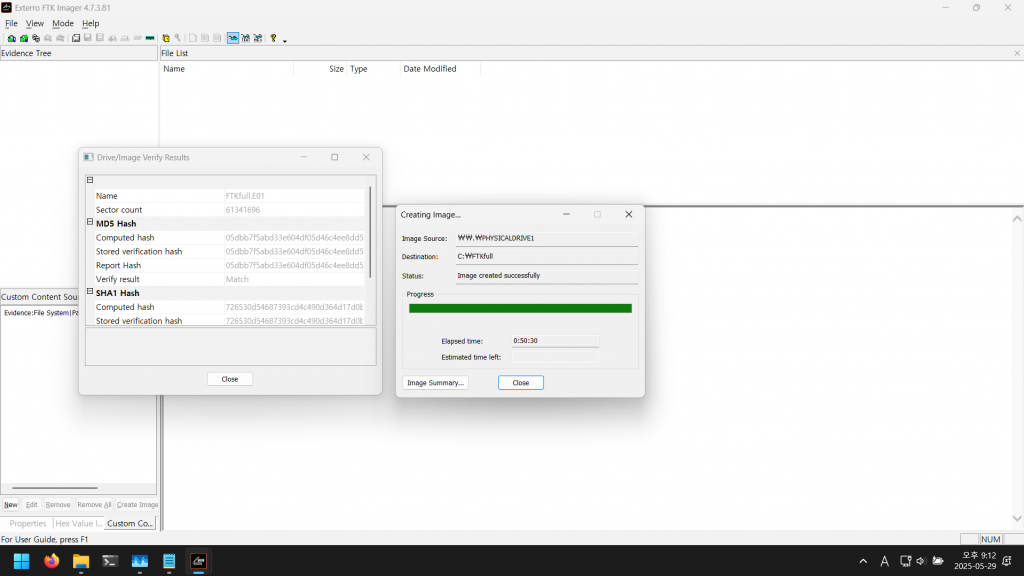
Task: Open the Windows Start menu
Action: [x=22, y=561]
